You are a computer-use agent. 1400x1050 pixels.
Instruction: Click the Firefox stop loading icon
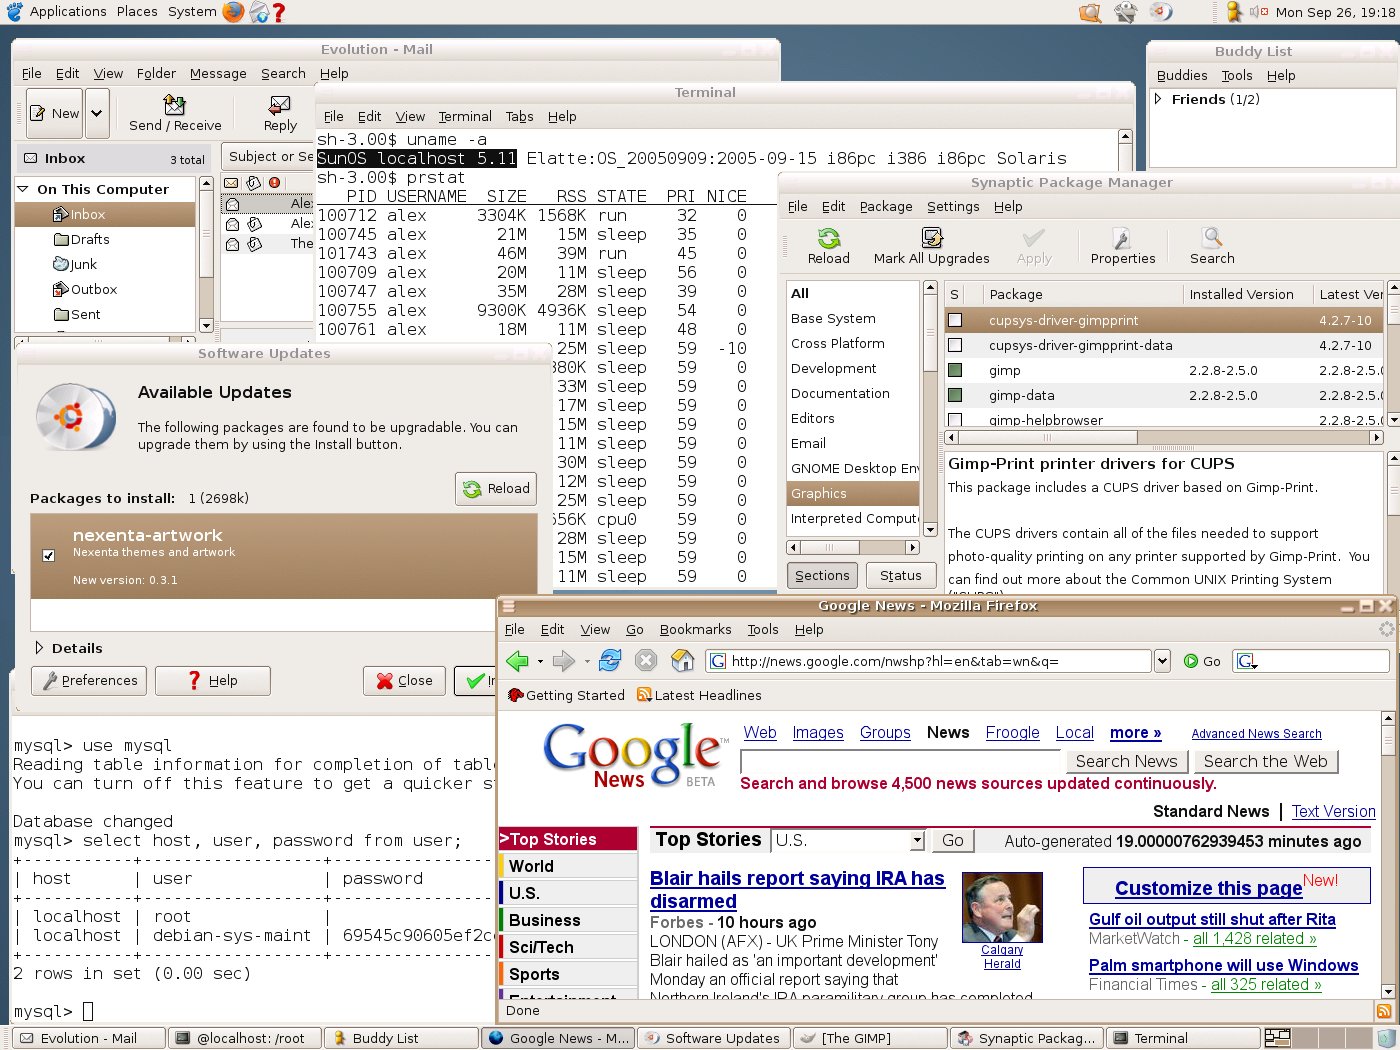click(x=646, y=660)
